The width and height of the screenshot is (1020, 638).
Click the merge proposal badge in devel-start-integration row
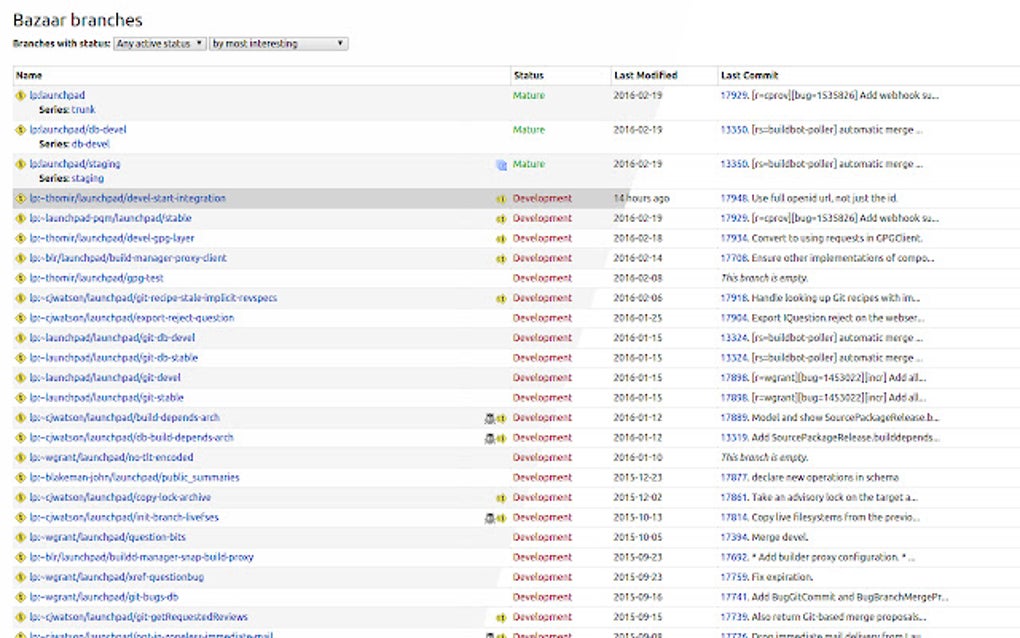tap(501, 199)
